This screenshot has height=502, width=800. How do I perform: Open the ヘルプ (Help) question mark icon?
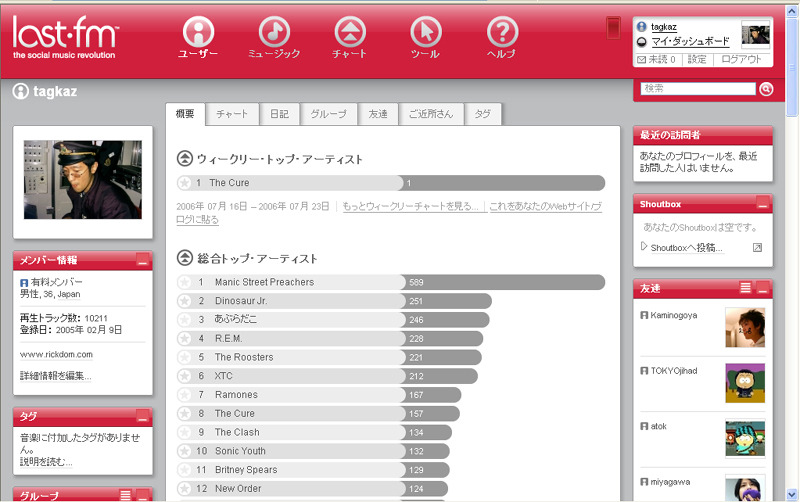click(x=502, y=32)
